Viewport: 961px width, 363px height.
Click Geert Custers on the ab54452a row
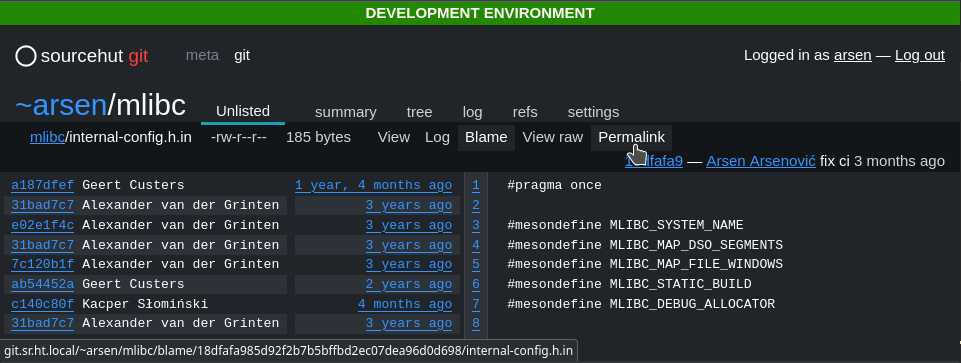(133, 284)
